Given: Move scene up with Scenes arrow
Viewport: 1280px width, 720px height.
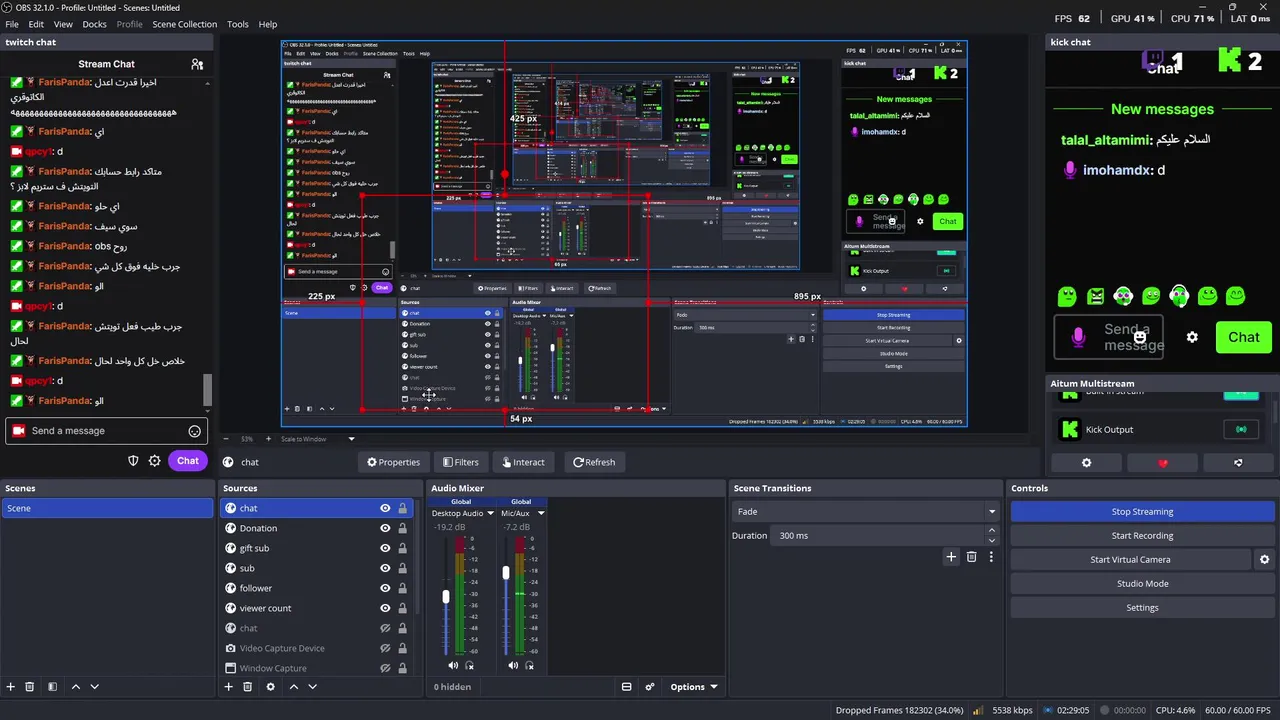Looking at the screenshot, I should click(x=75, y=687).
